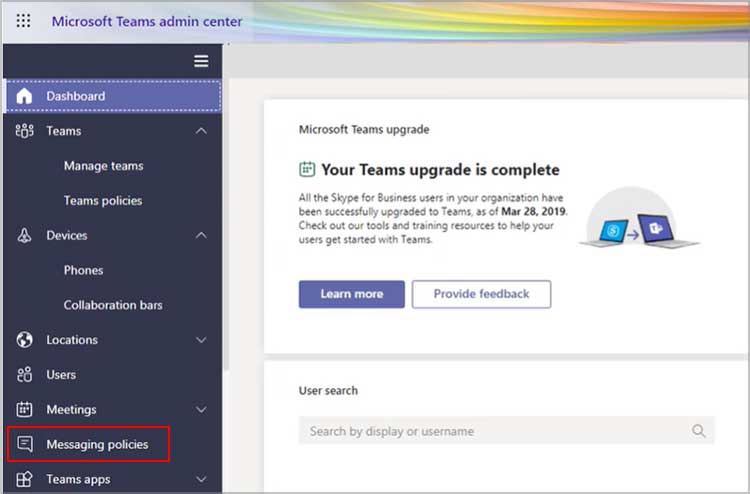This screenshot has width=750, height=494.
Task: Open Collaboration bars
Action: [x=113, y=305]
